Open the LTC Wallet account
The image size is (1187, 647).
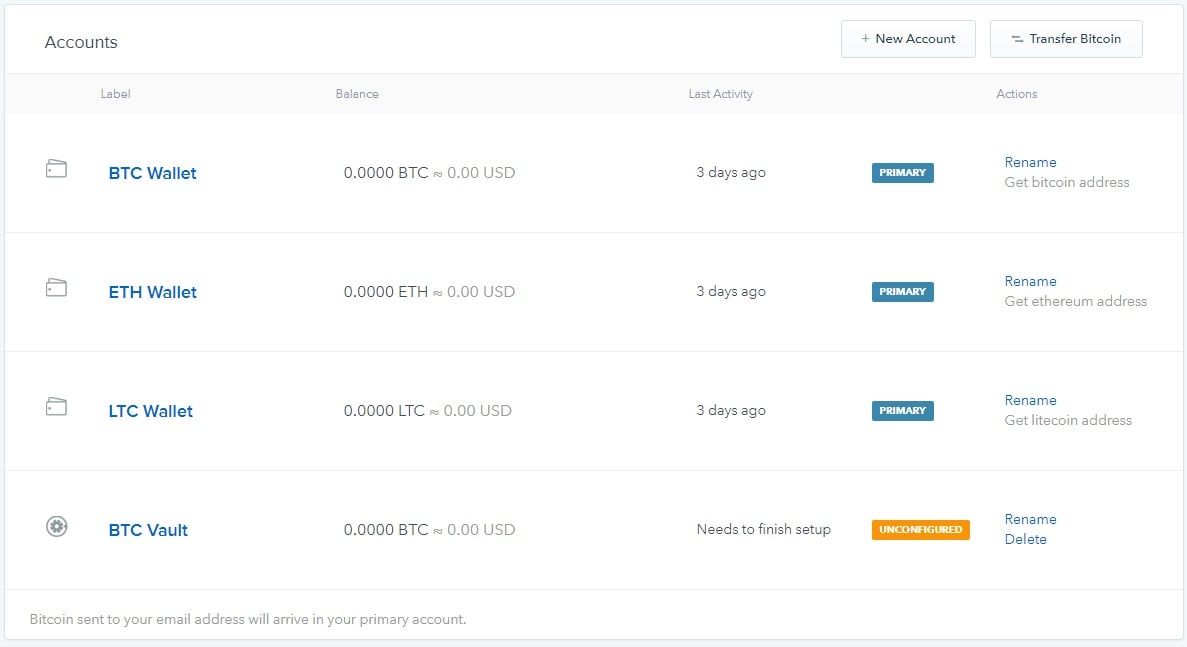151,411
